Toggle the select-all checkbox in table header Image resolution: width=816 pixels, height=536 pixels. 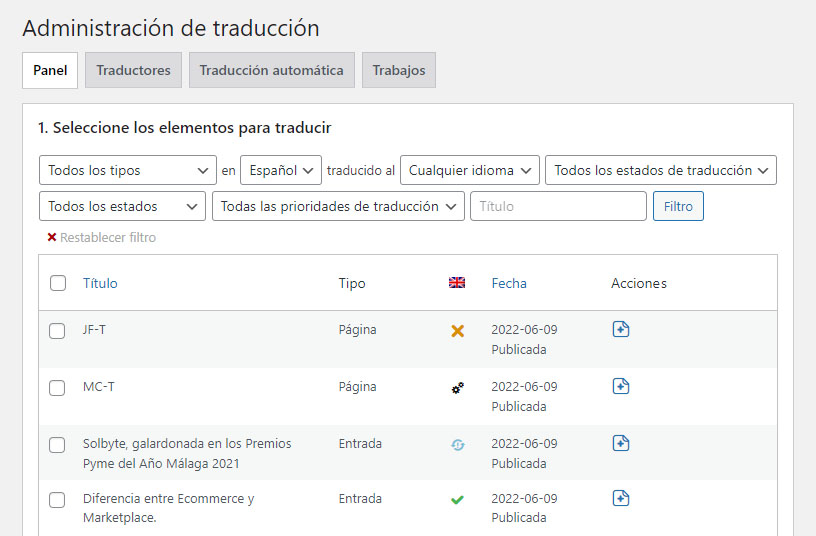pyautogui.click(x=58, y=283)
